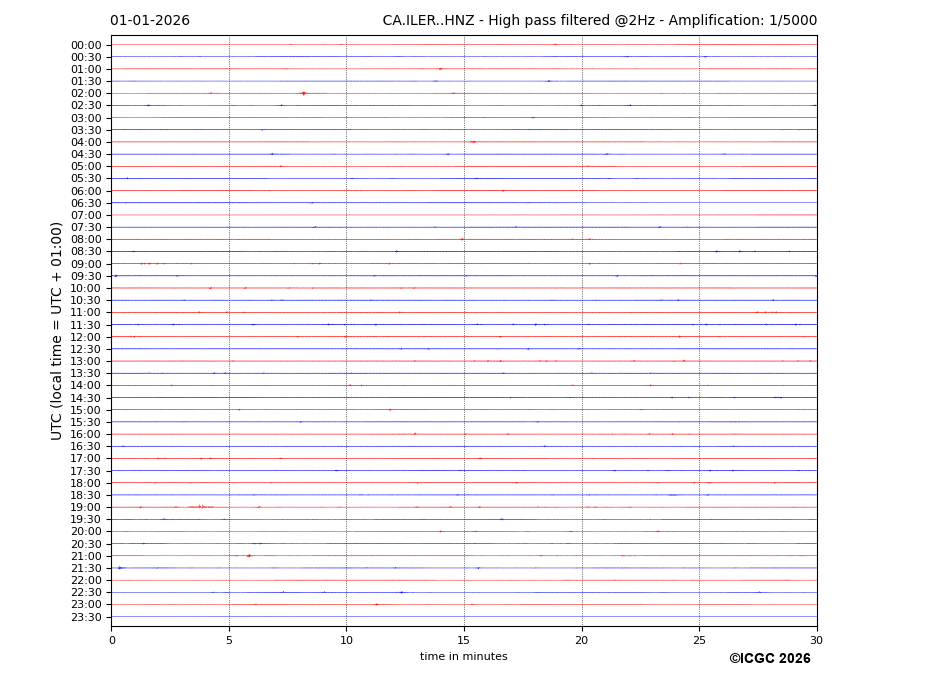Click the UTC local time y-axis label

coord(57,330)
